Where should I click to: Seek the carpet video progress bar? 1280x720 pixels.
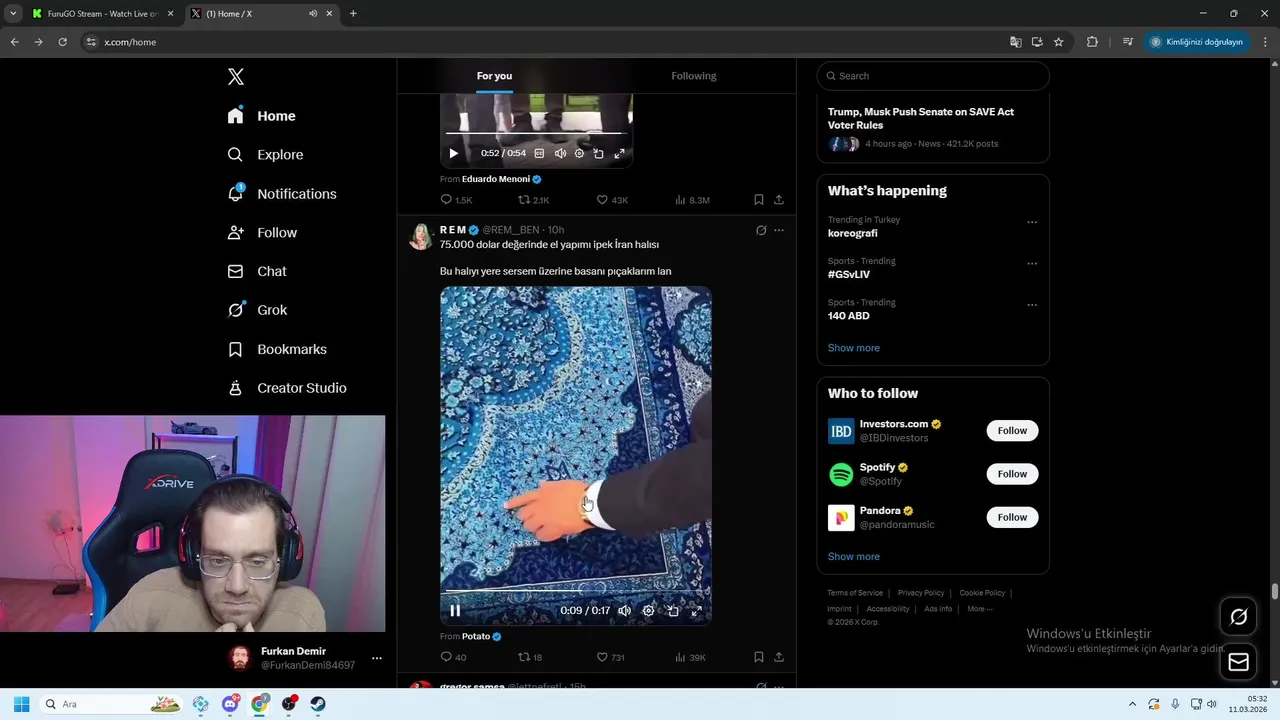[x=576, y=592]
